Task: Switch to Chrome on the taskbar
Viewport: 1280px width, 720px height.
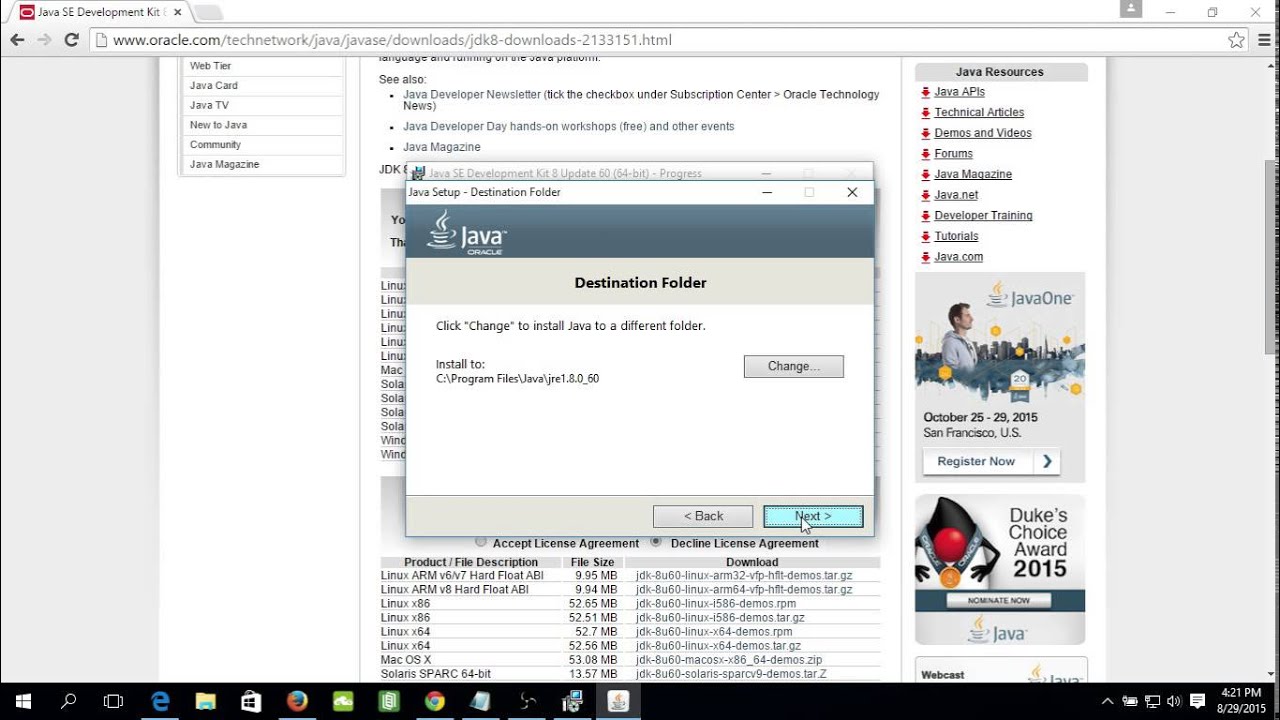Action: pos(434,701)
